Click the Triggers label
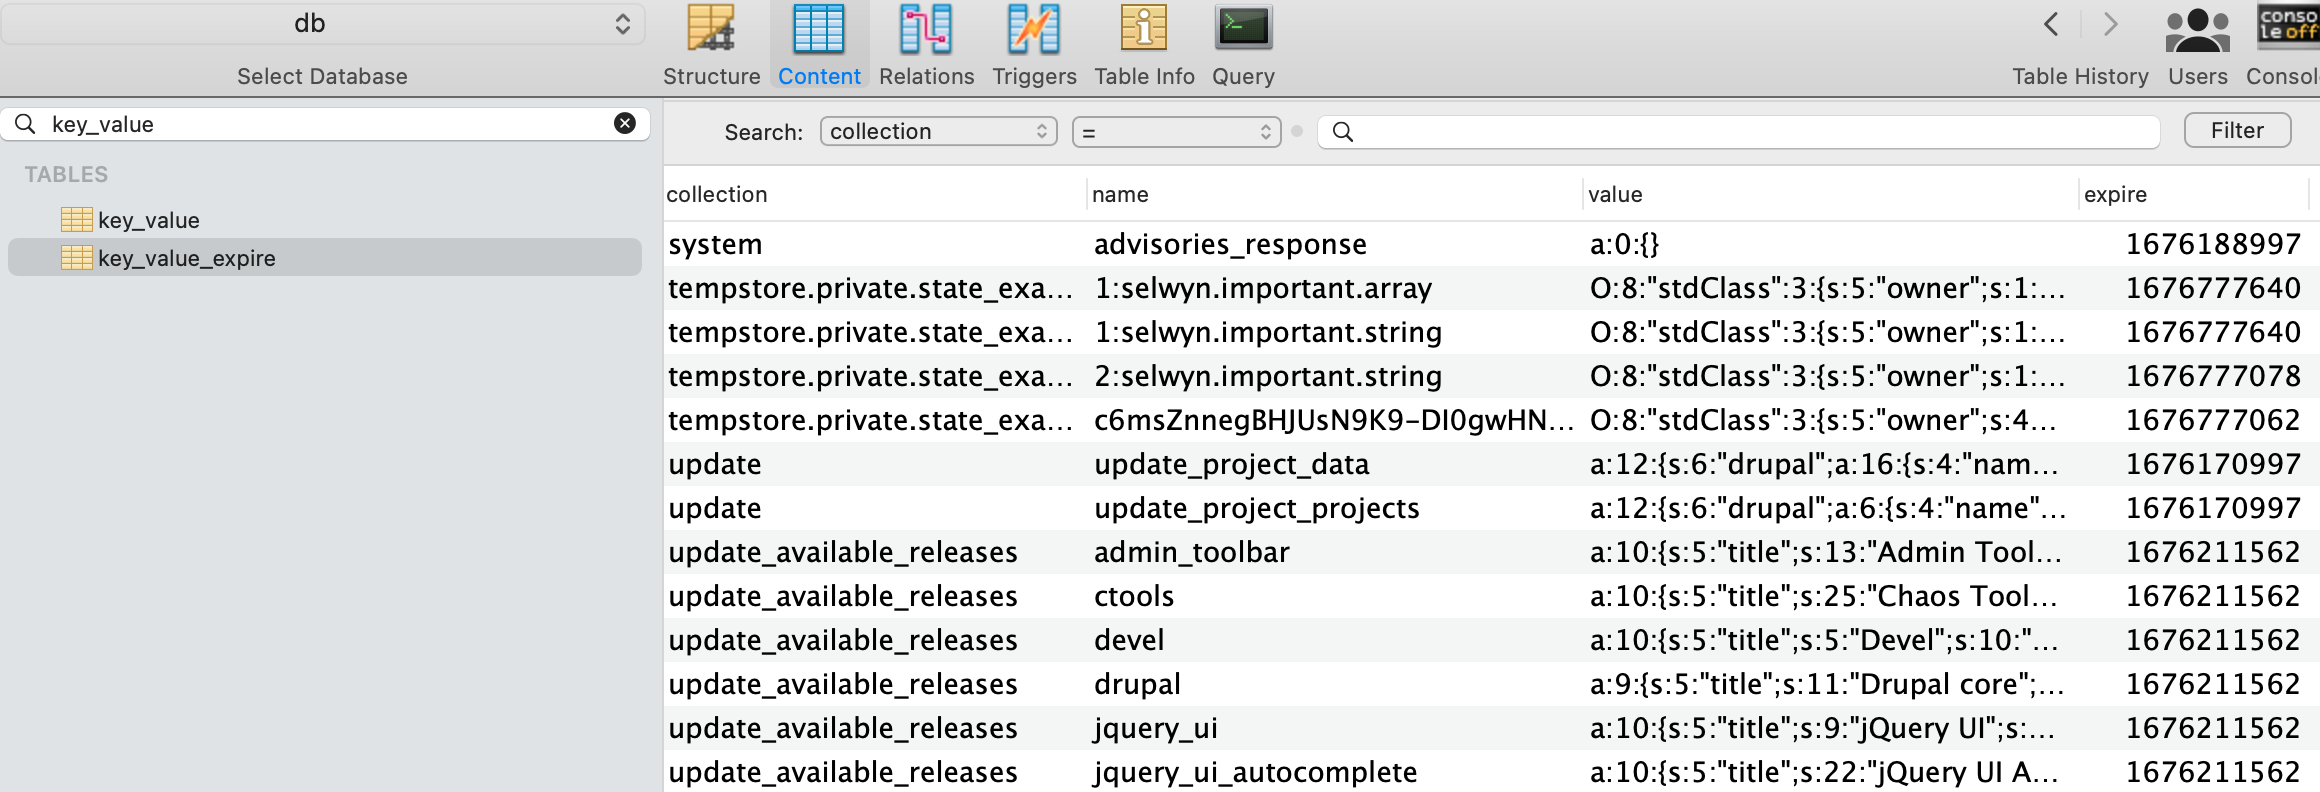Viewport: 2320px width, 792px height. coord(1034,76)
